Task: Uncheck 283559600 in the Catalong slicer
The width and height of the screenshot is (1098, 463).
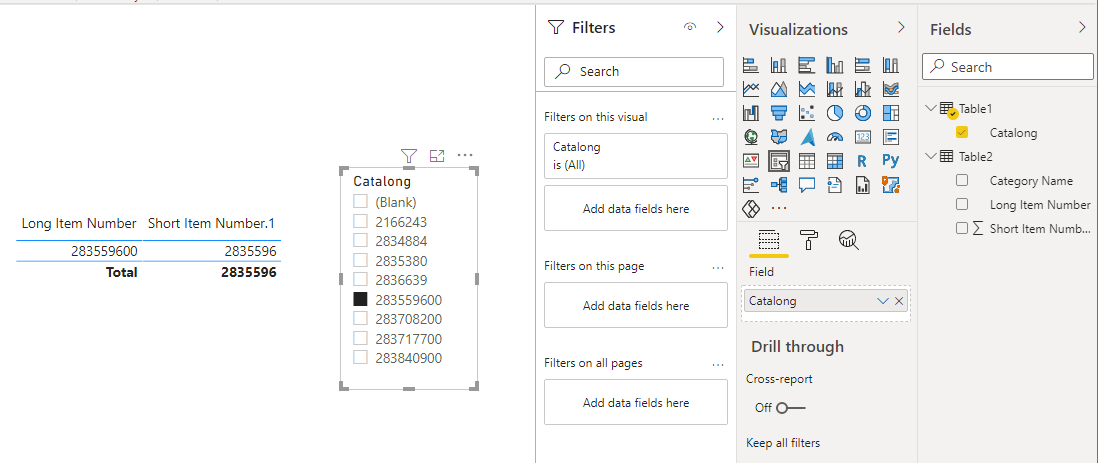Action: coord(360,299)
